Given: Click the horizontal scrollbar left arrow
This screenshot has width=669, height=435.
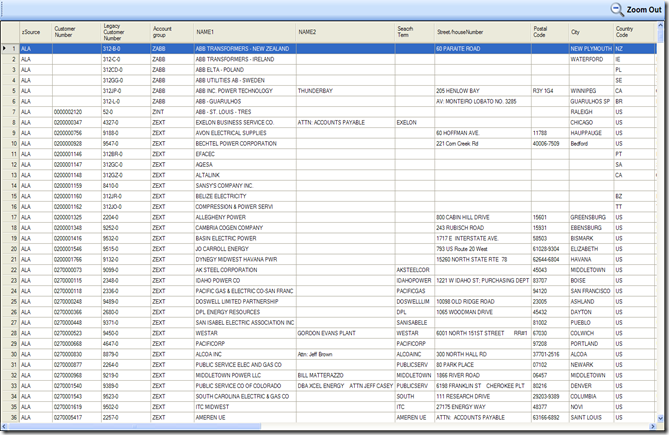Looking at the screenshot, I should (4, 426).
